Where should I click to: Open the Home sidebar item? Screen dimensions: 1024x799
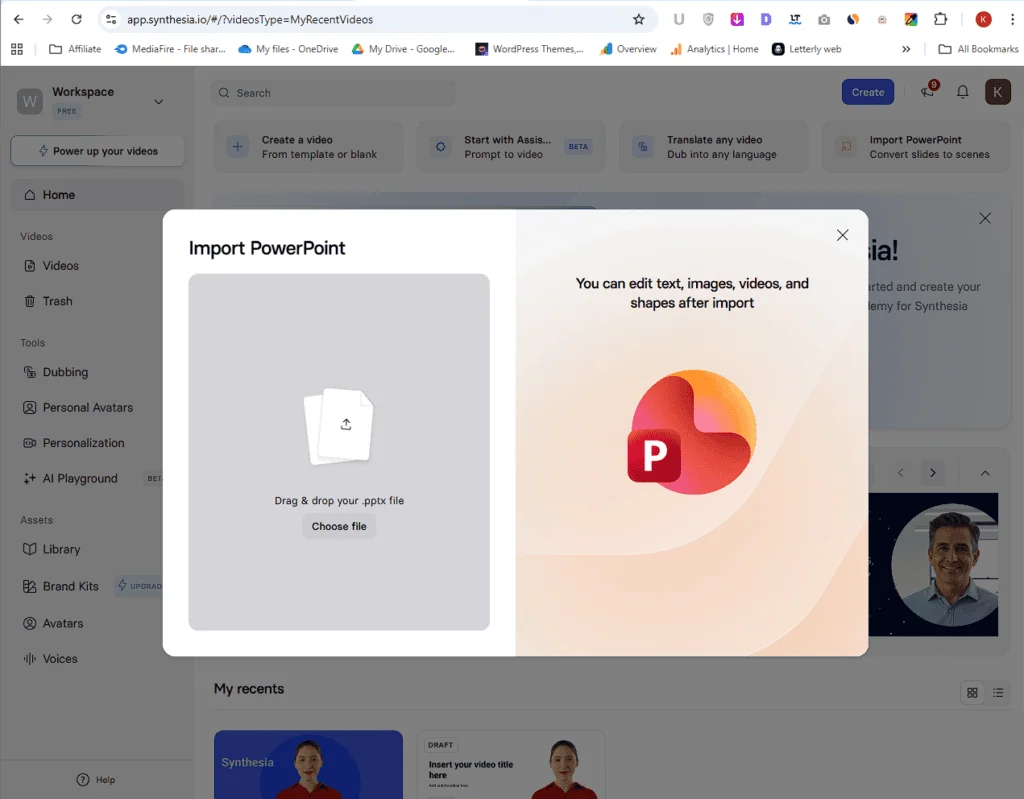point(97,195)
